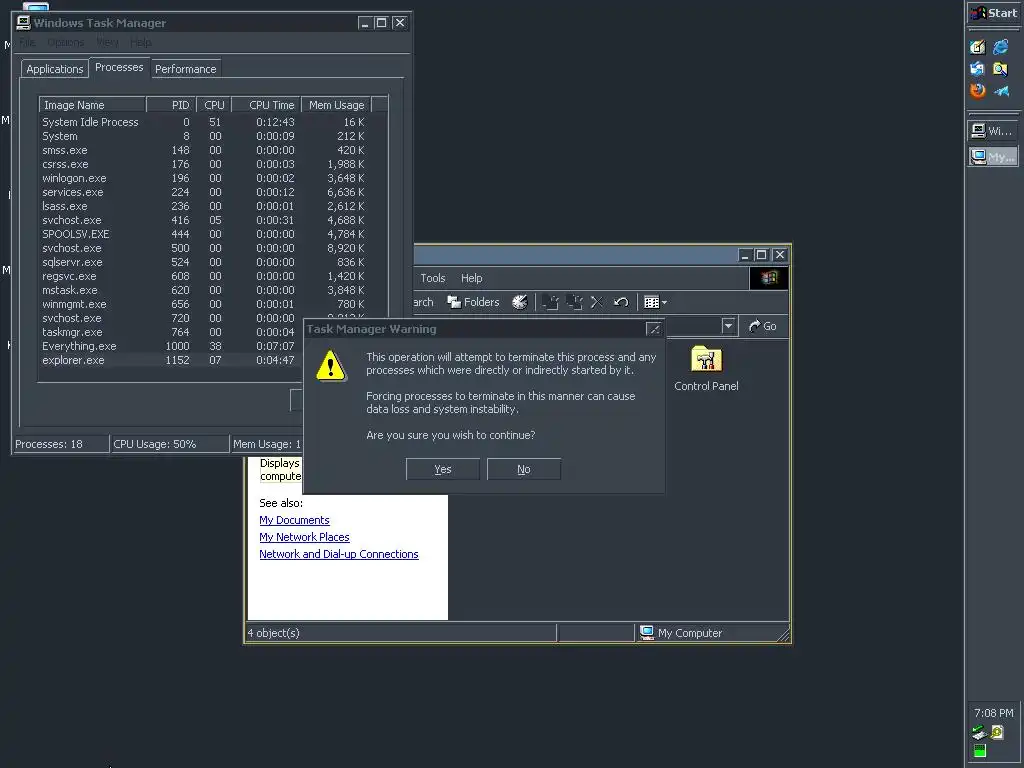1024x768 pixels.
Task: Open the File menu in Task Manager
Action: click(27, 42)
